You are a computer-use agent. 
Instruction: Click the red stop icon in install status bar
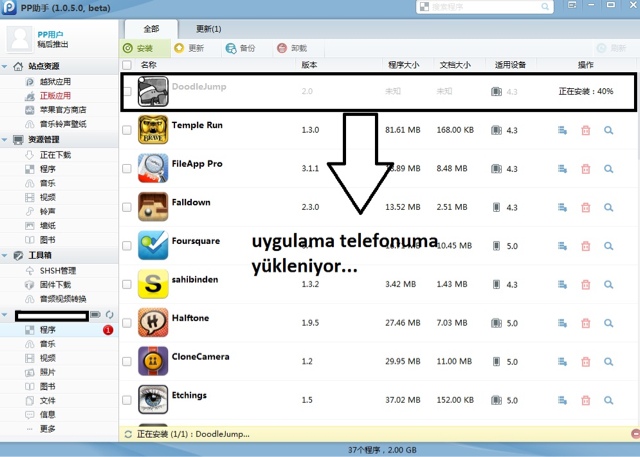pos(635,434)
